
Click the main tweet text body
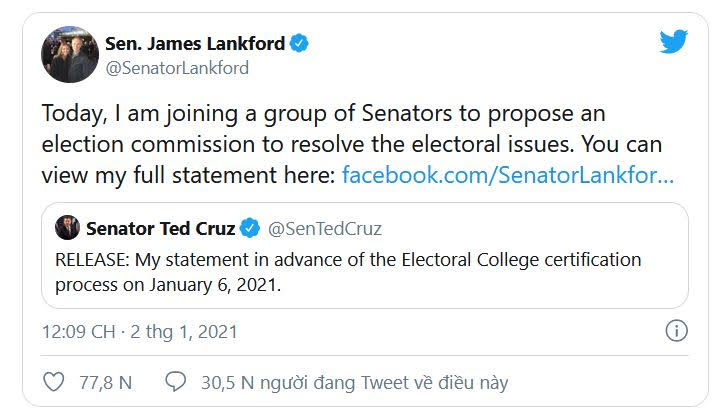coord(357,144)
